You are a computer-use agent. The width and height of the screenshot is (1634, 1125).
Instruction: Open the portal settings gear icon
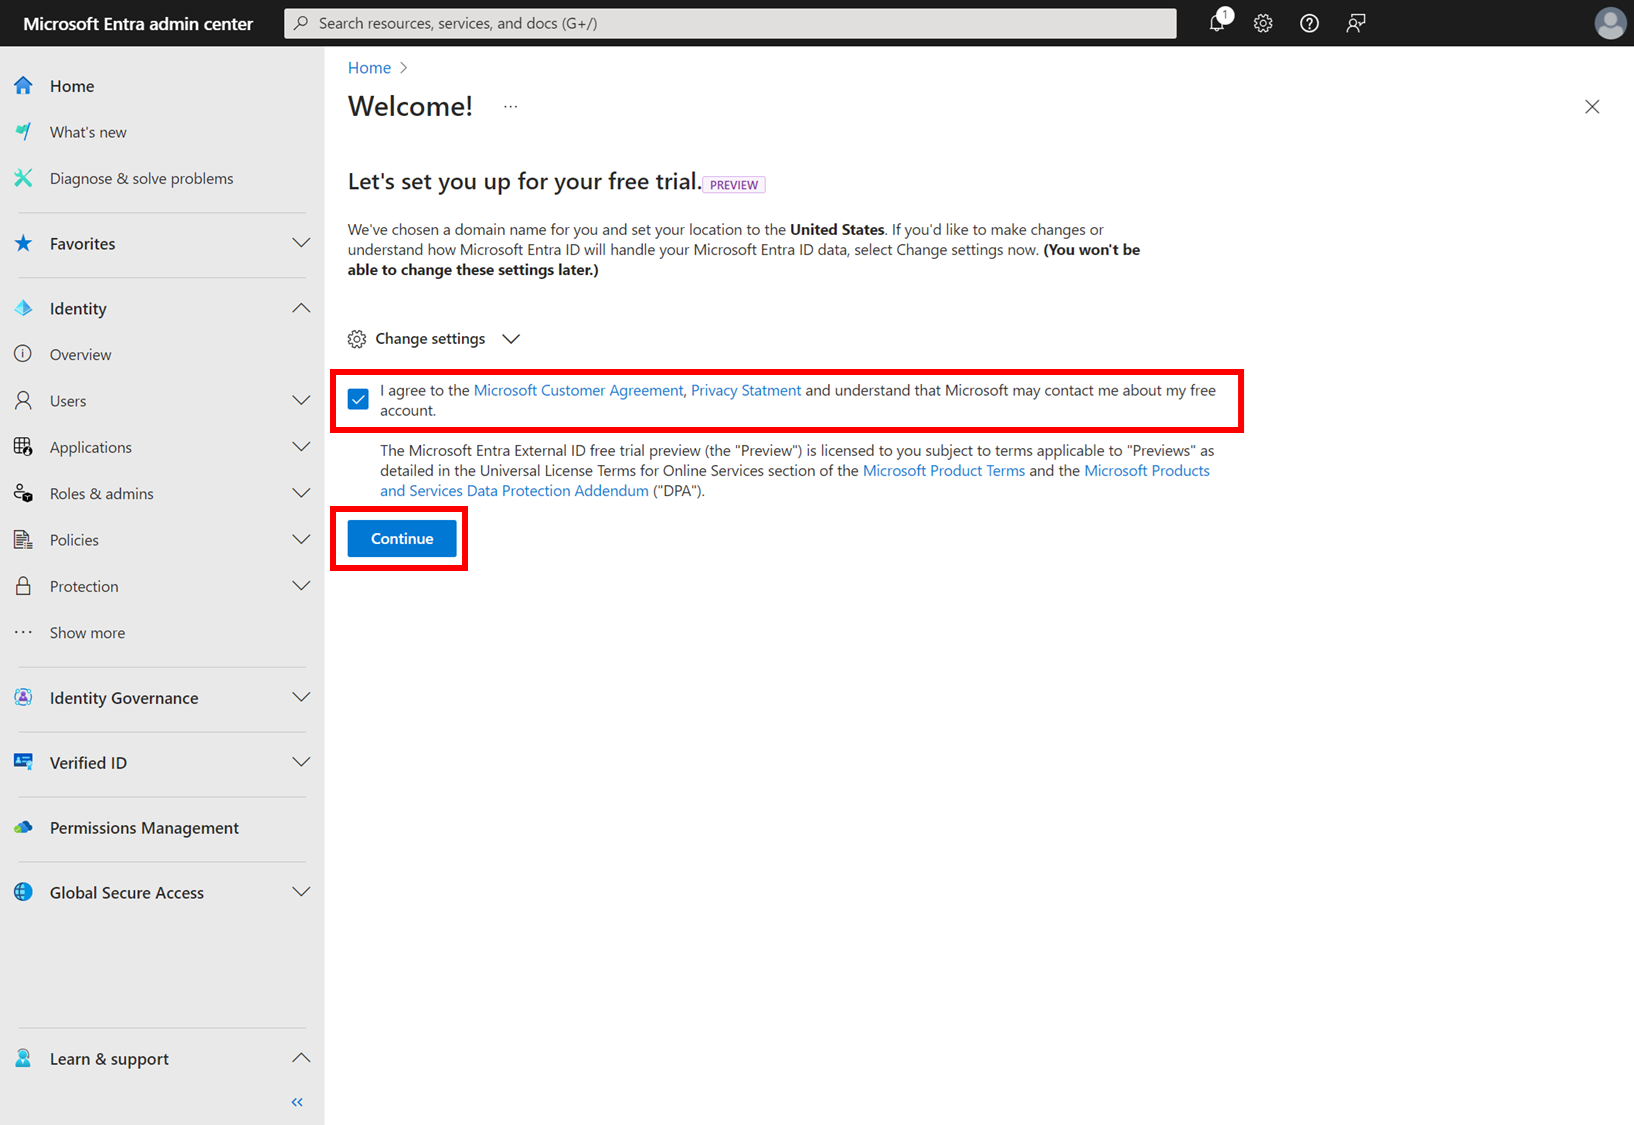1263,23
